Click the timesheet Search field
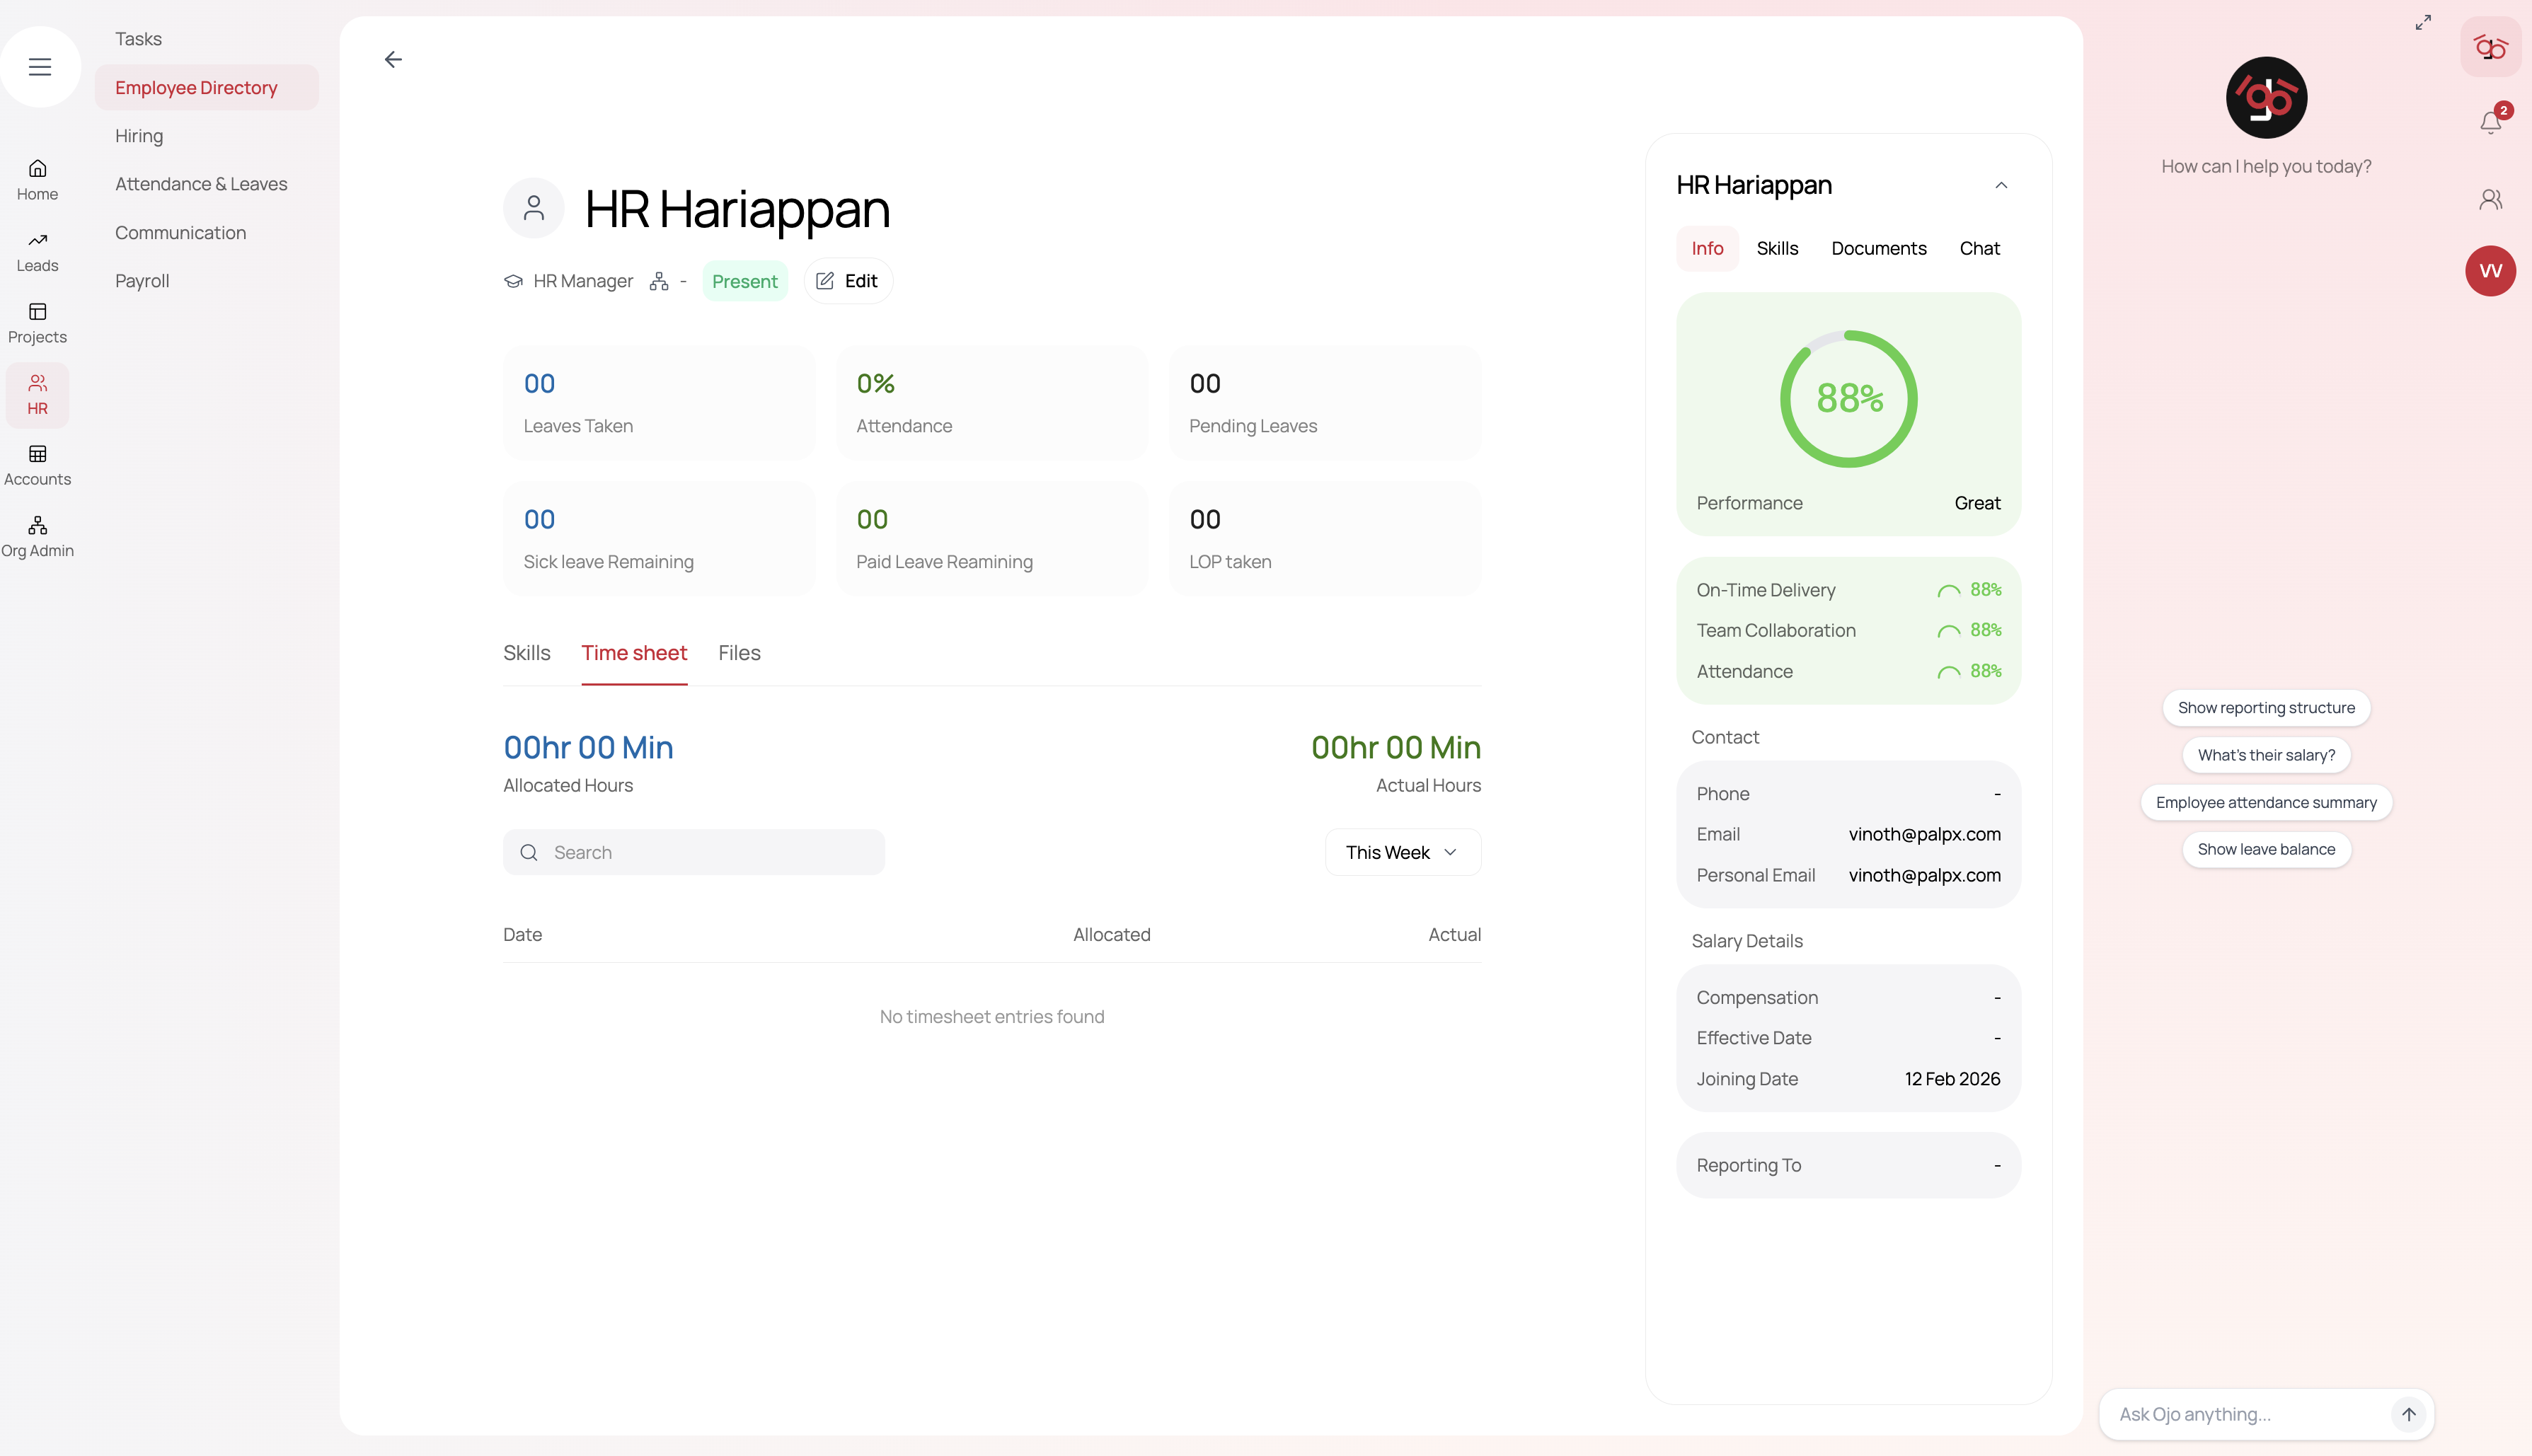 [x=694, y=852]
